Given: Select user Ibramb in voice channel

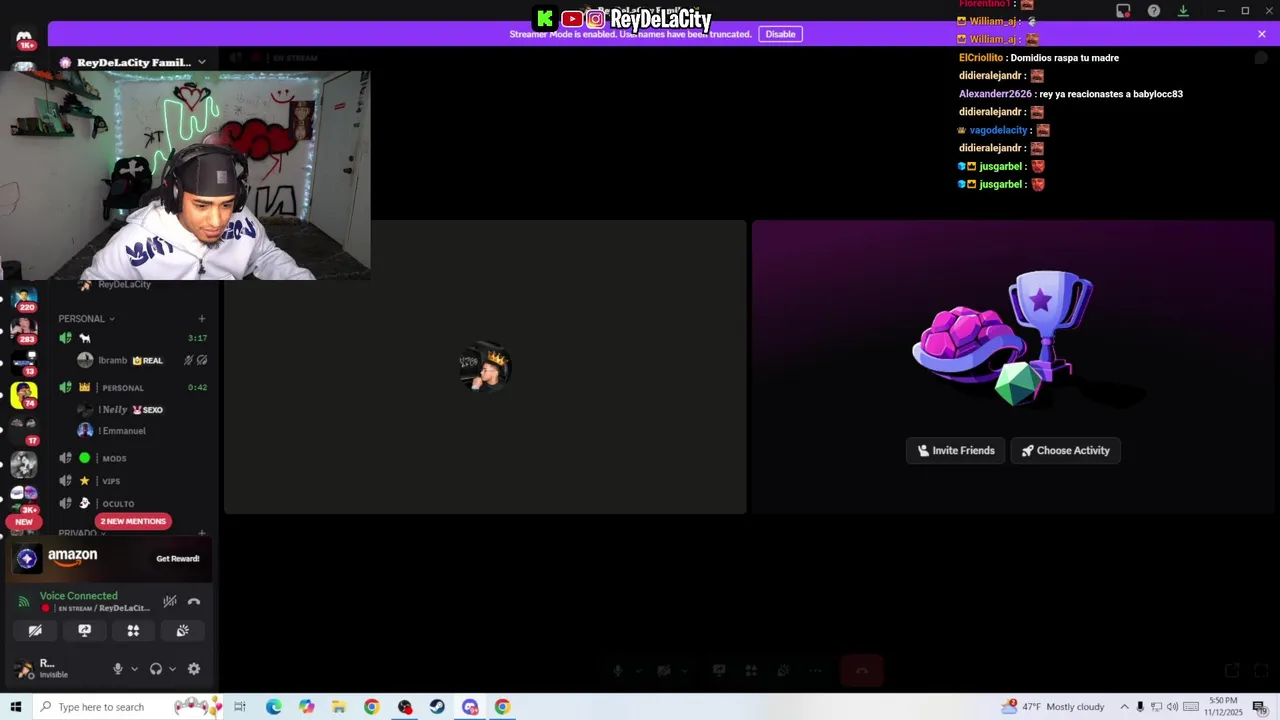Looking at the screenshot, I should (140, 360).
